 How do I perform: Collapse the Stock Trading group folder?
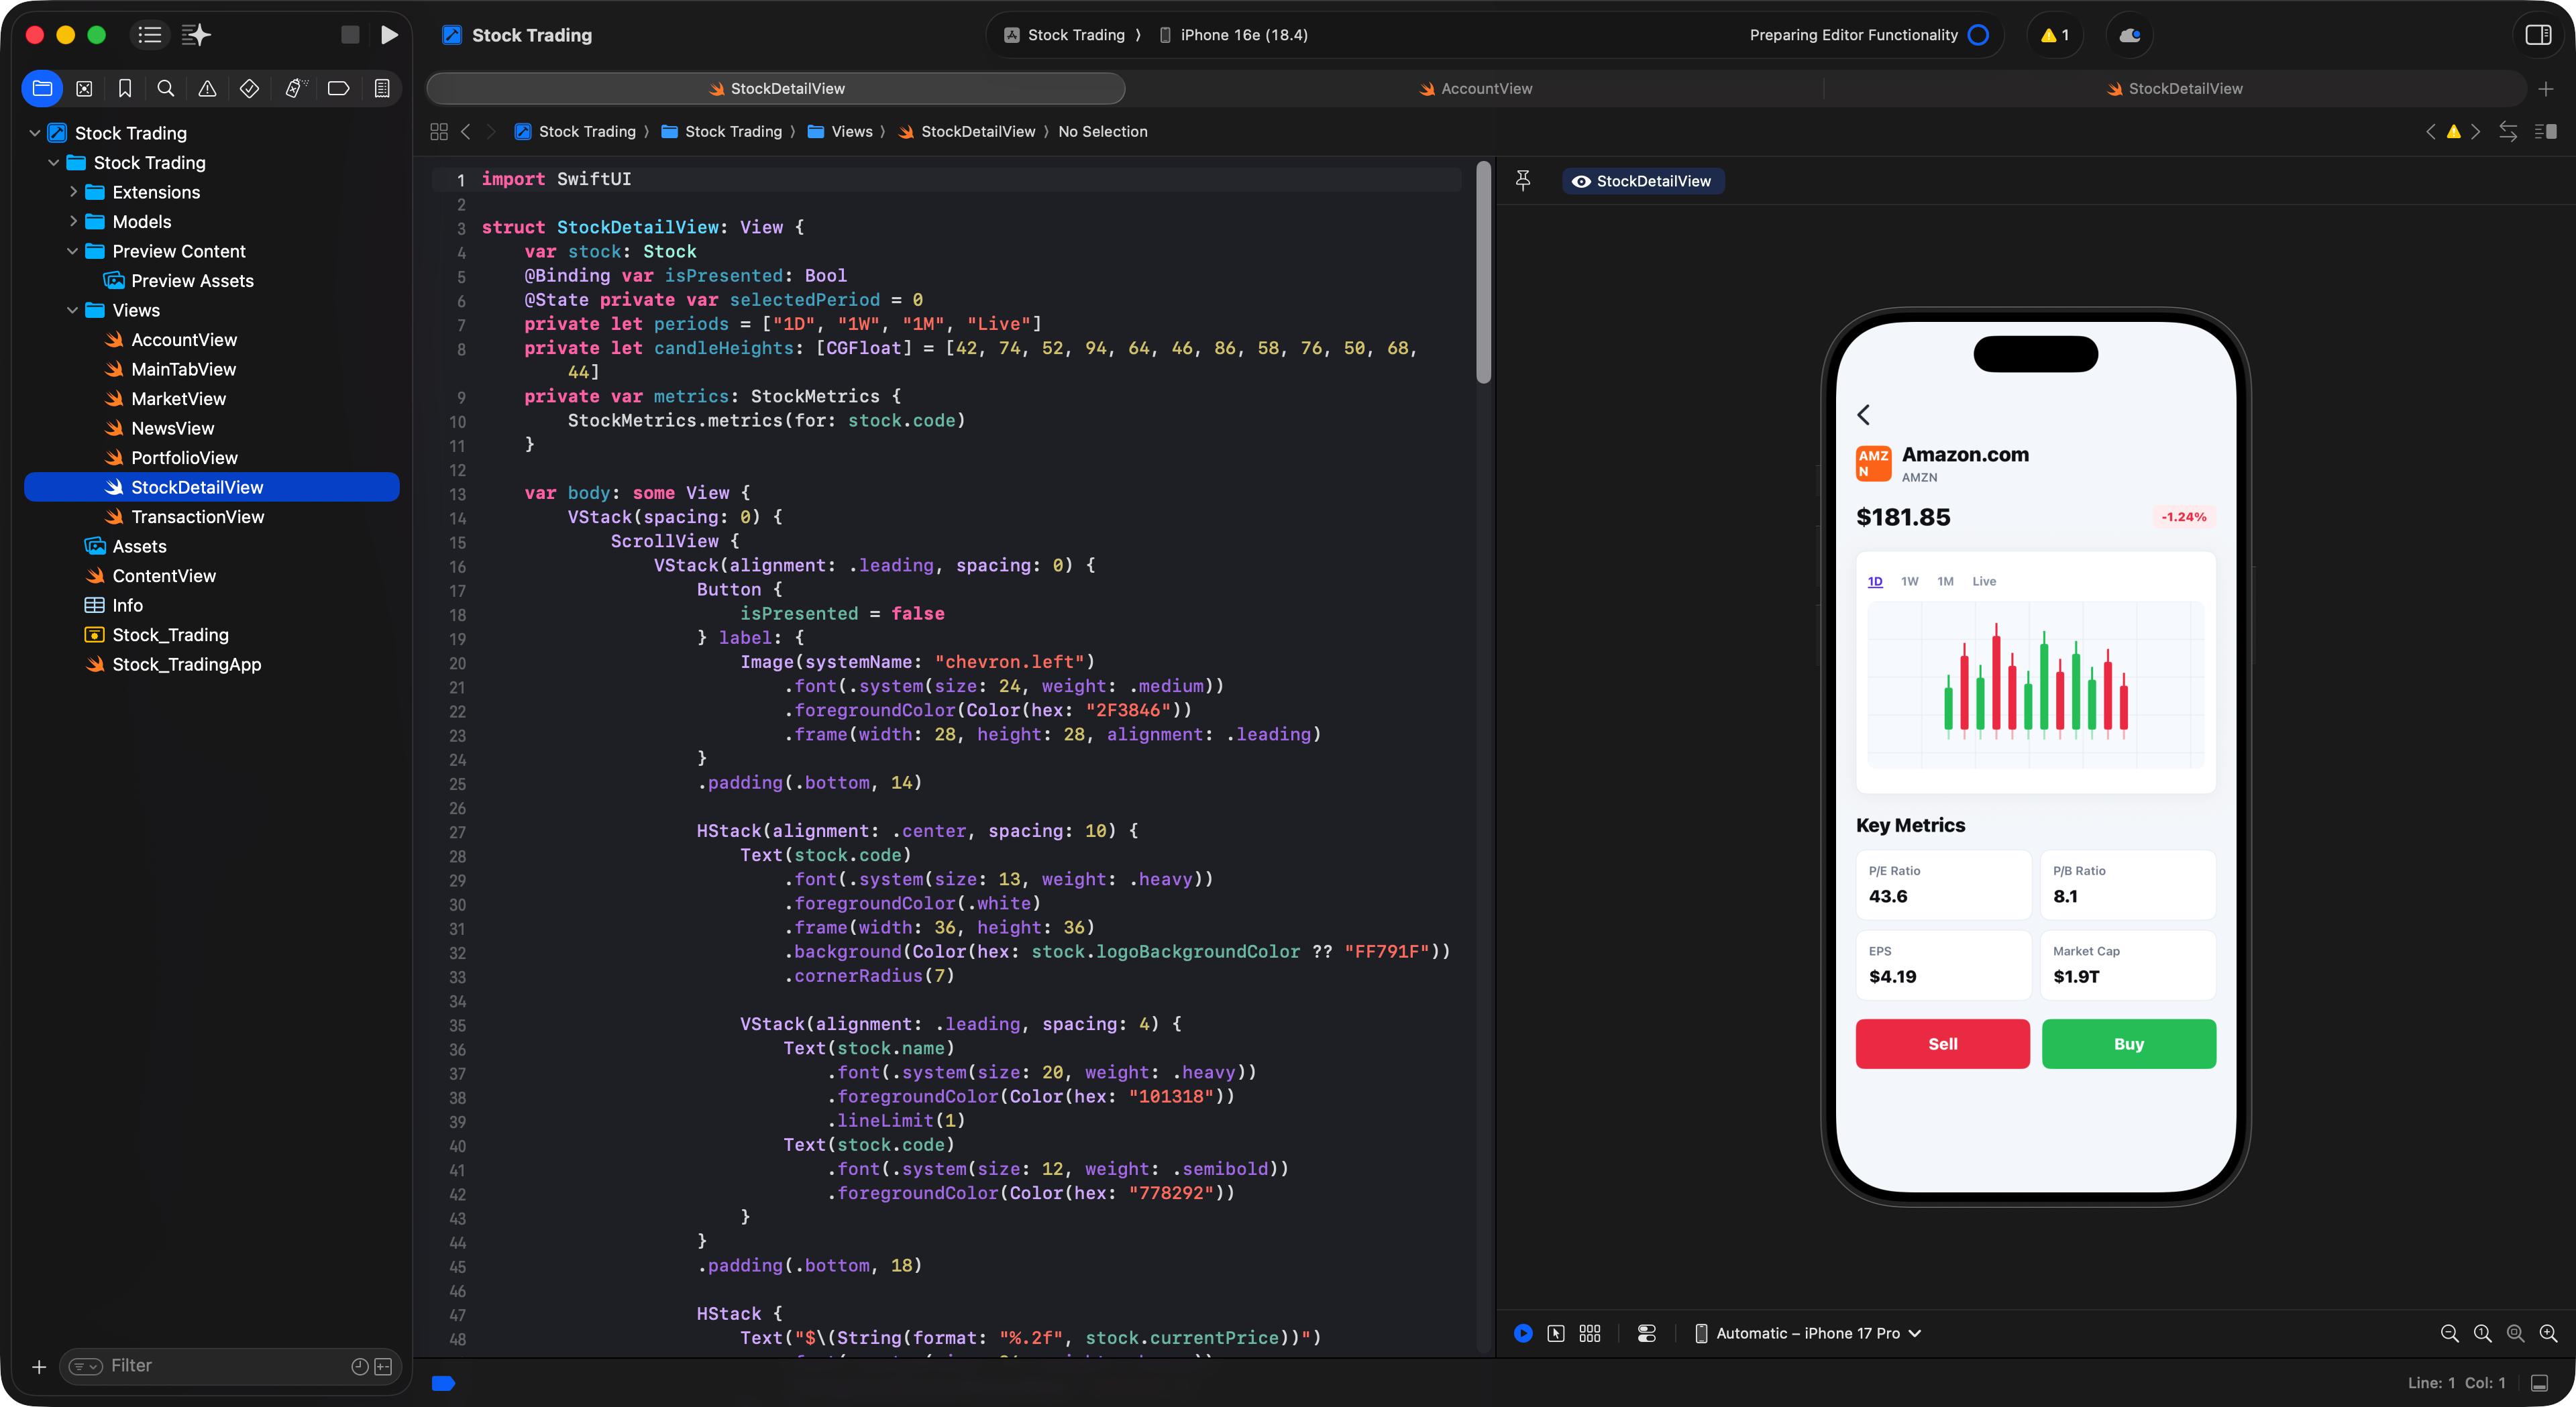(54, 162)
